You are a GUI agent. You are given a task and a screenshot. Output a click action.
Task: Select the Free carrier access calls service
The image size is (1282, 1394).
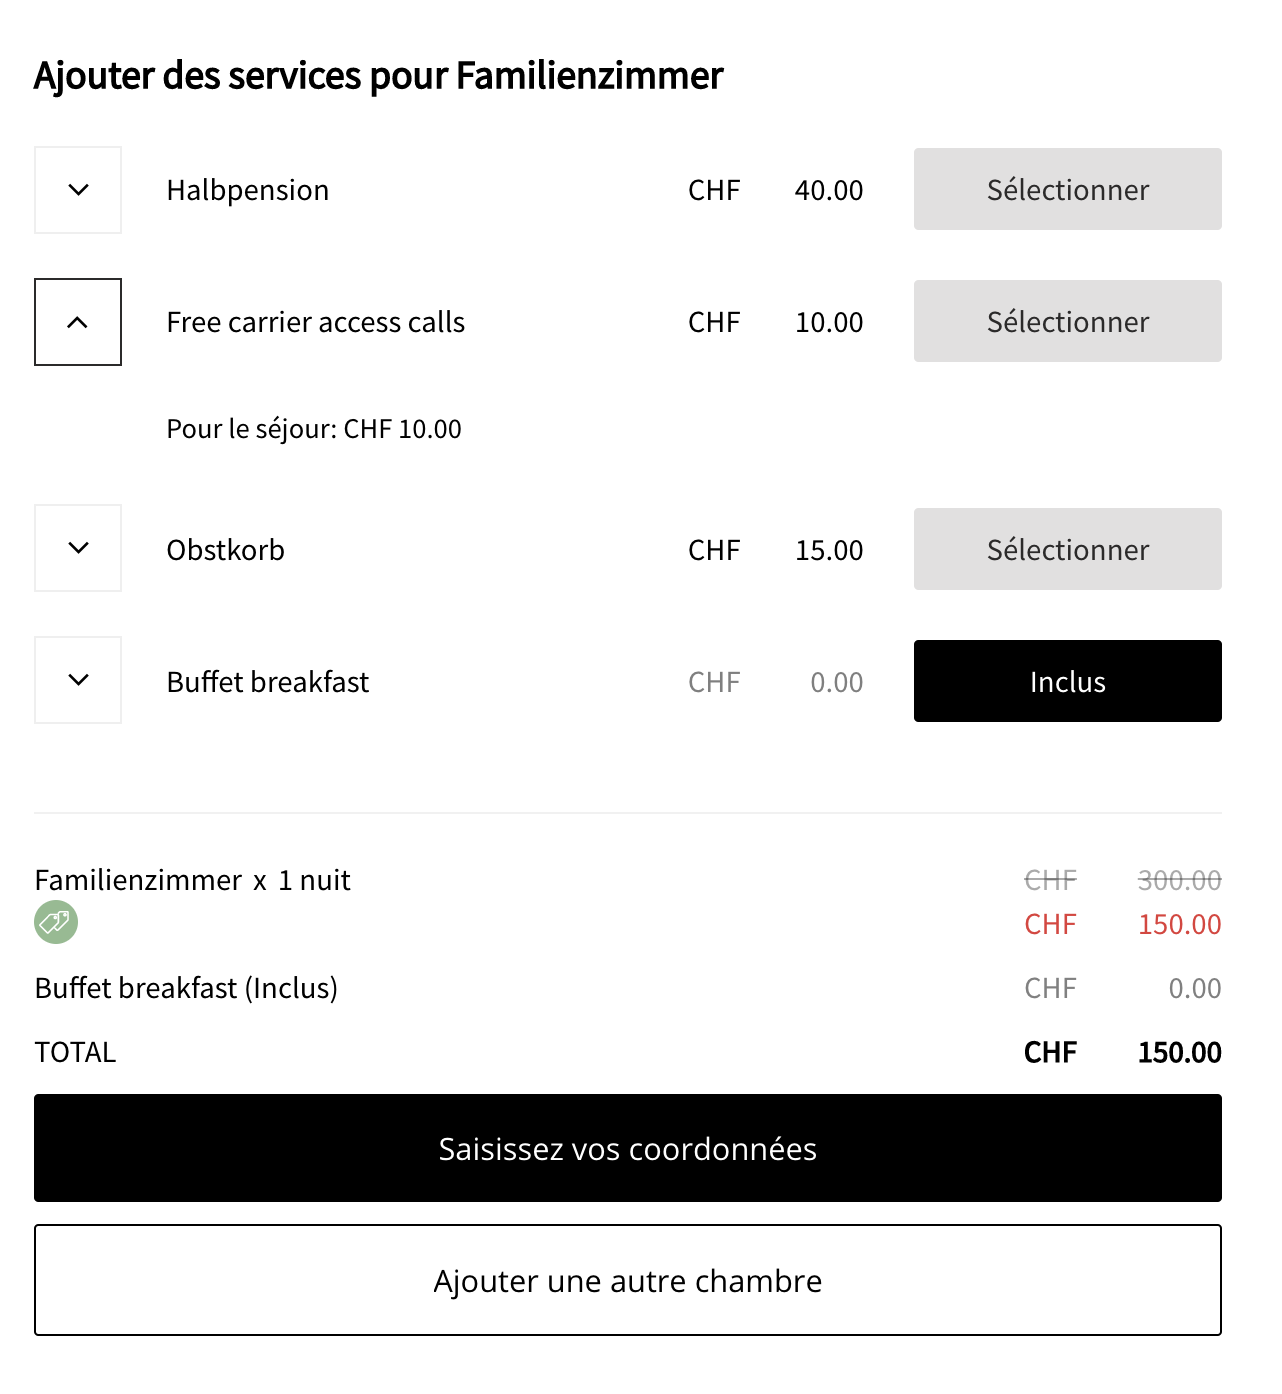tap(1067, 322)
